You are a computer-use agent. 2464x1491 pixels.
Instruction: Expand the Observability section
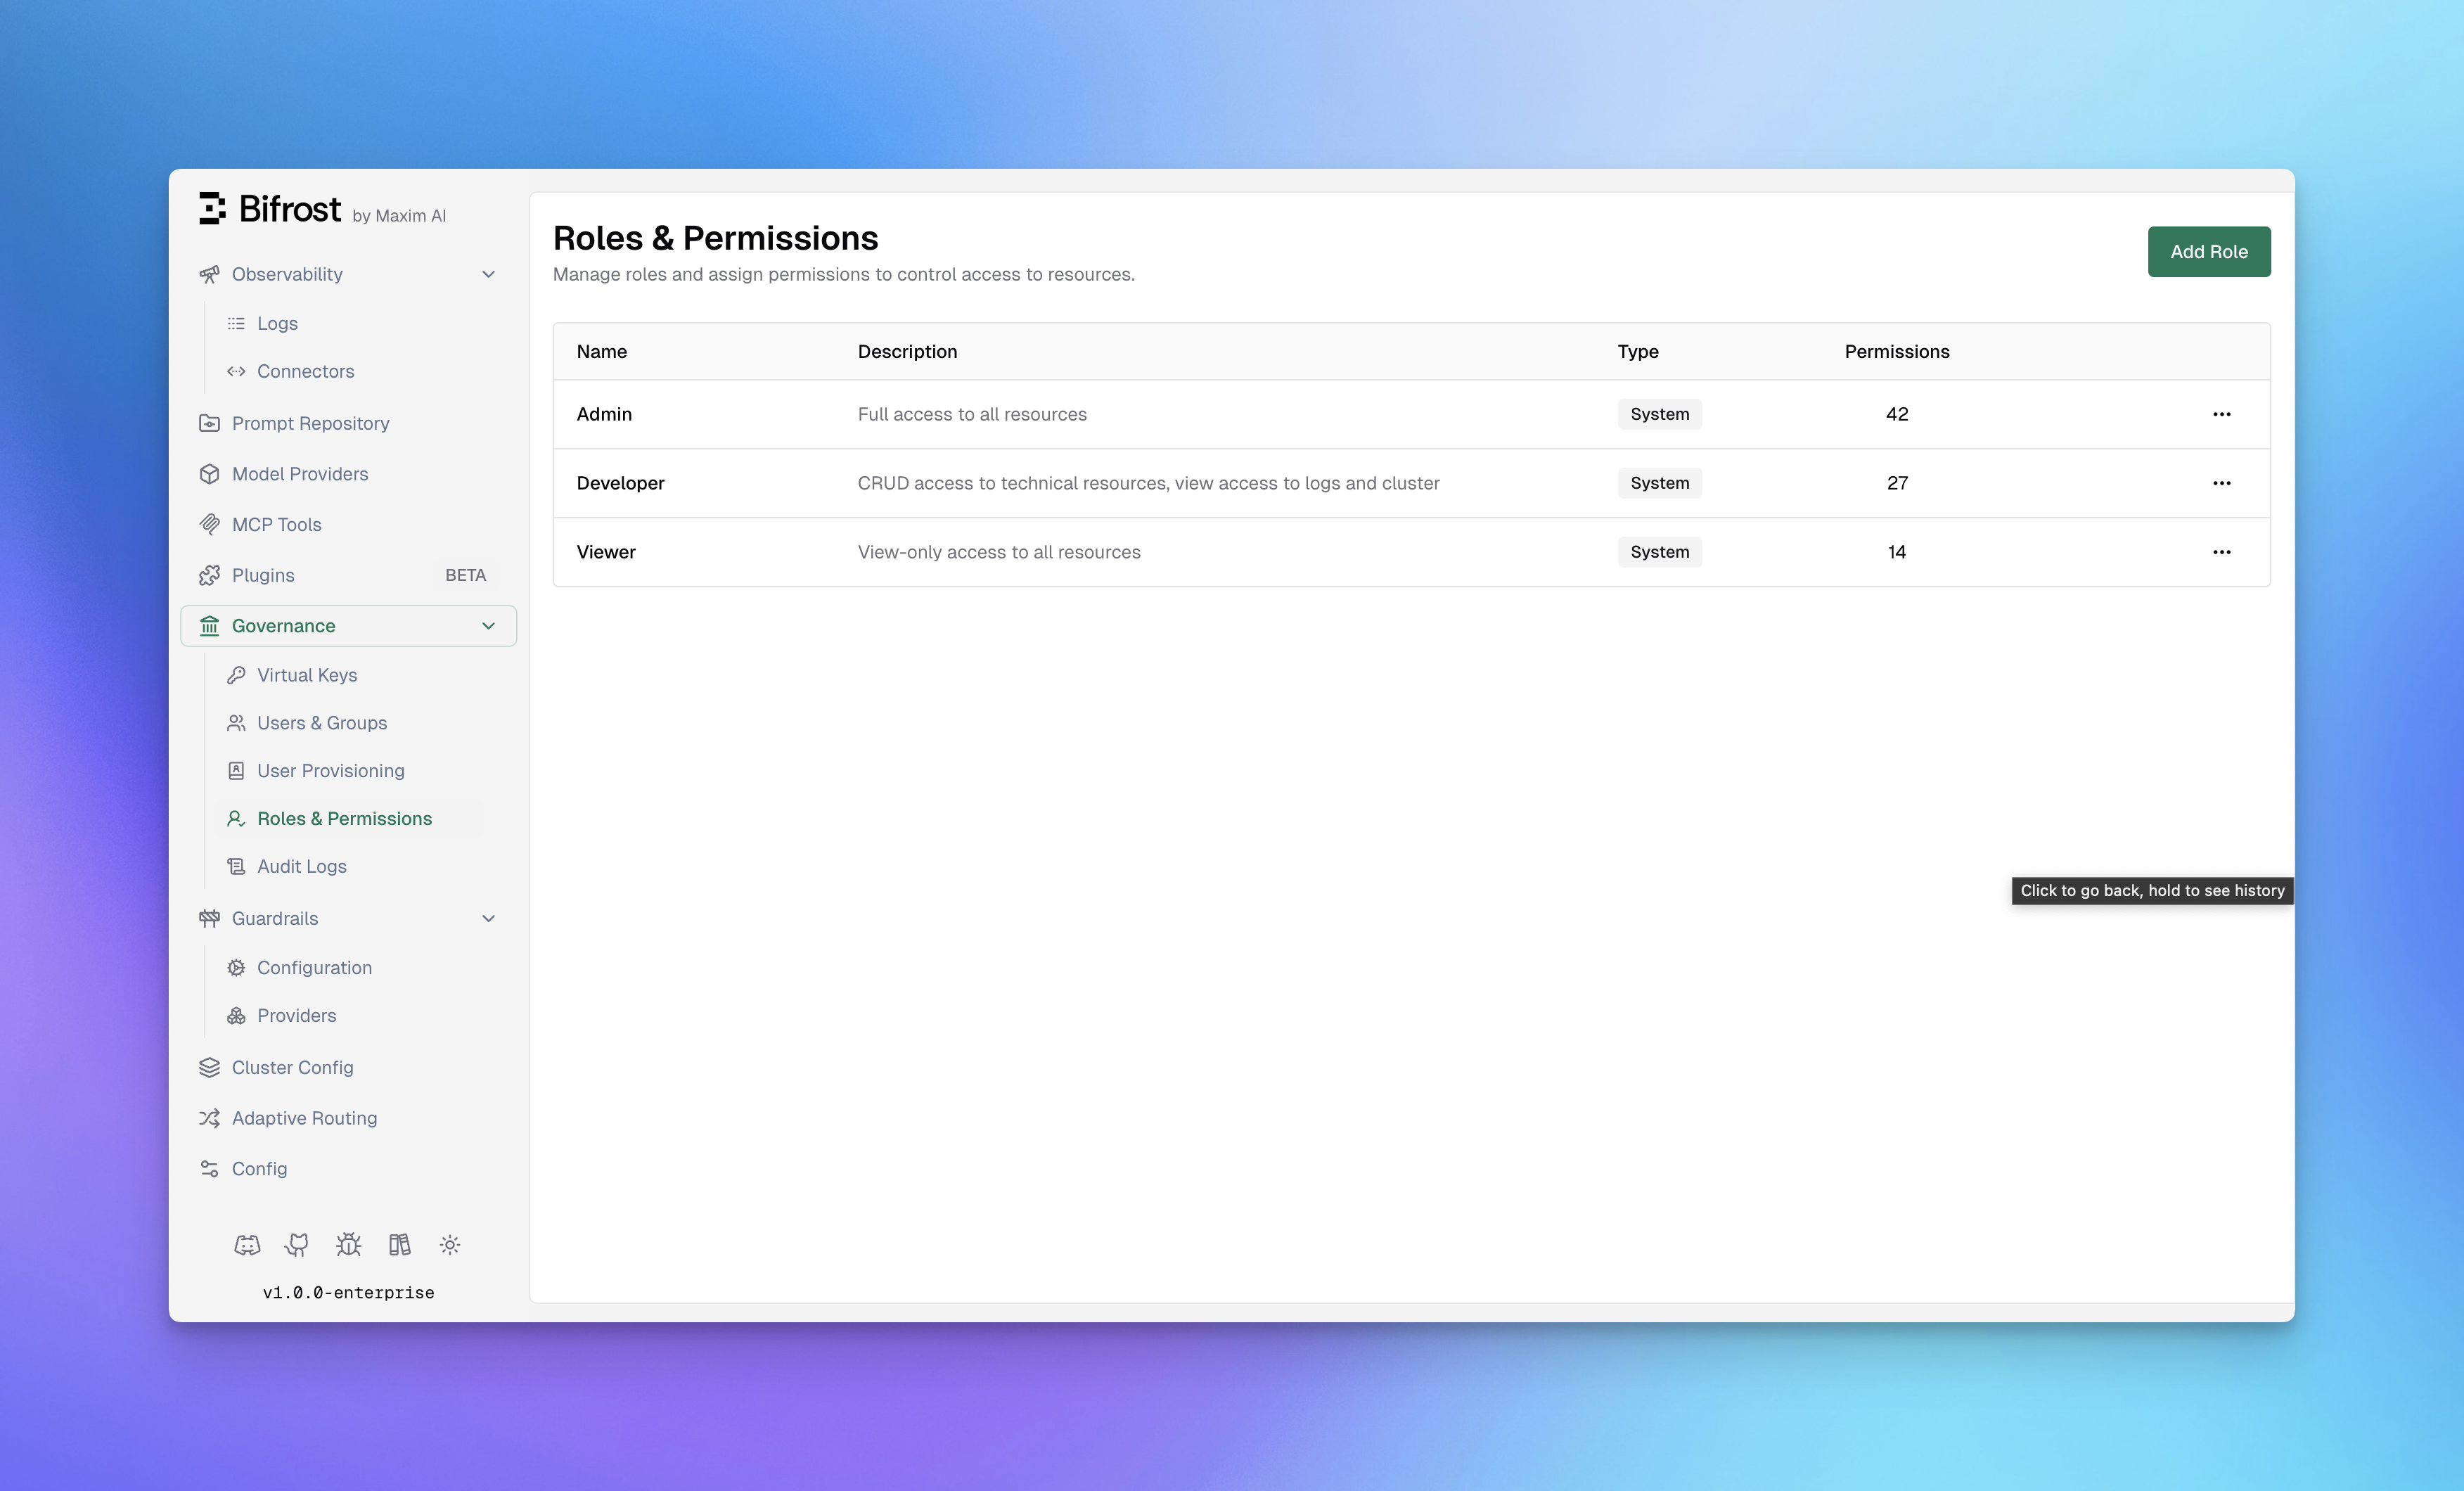click(488, 274)
